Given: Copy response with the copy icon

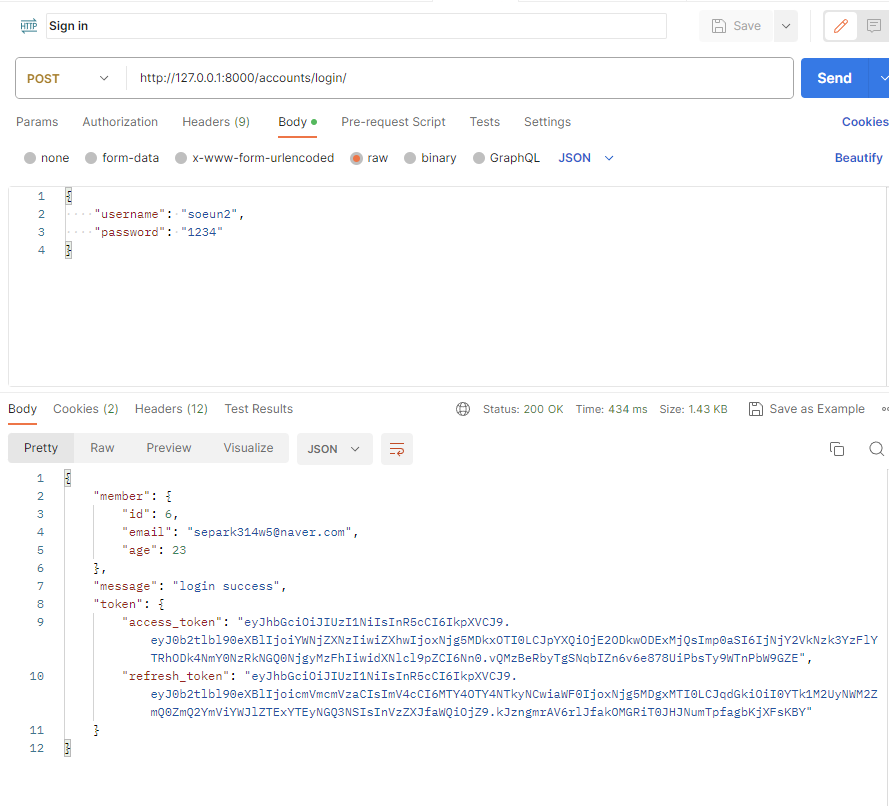Looking at the screenshot, I should [837, 449].
